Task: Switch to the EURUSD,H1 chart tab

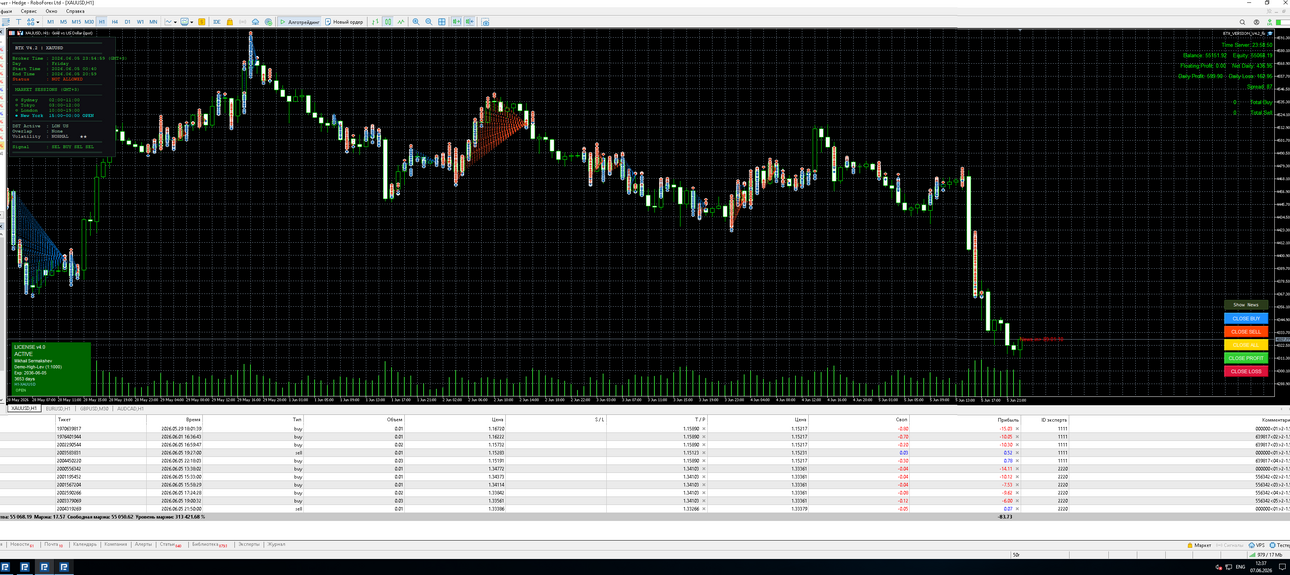Action: tap(58, 408)
